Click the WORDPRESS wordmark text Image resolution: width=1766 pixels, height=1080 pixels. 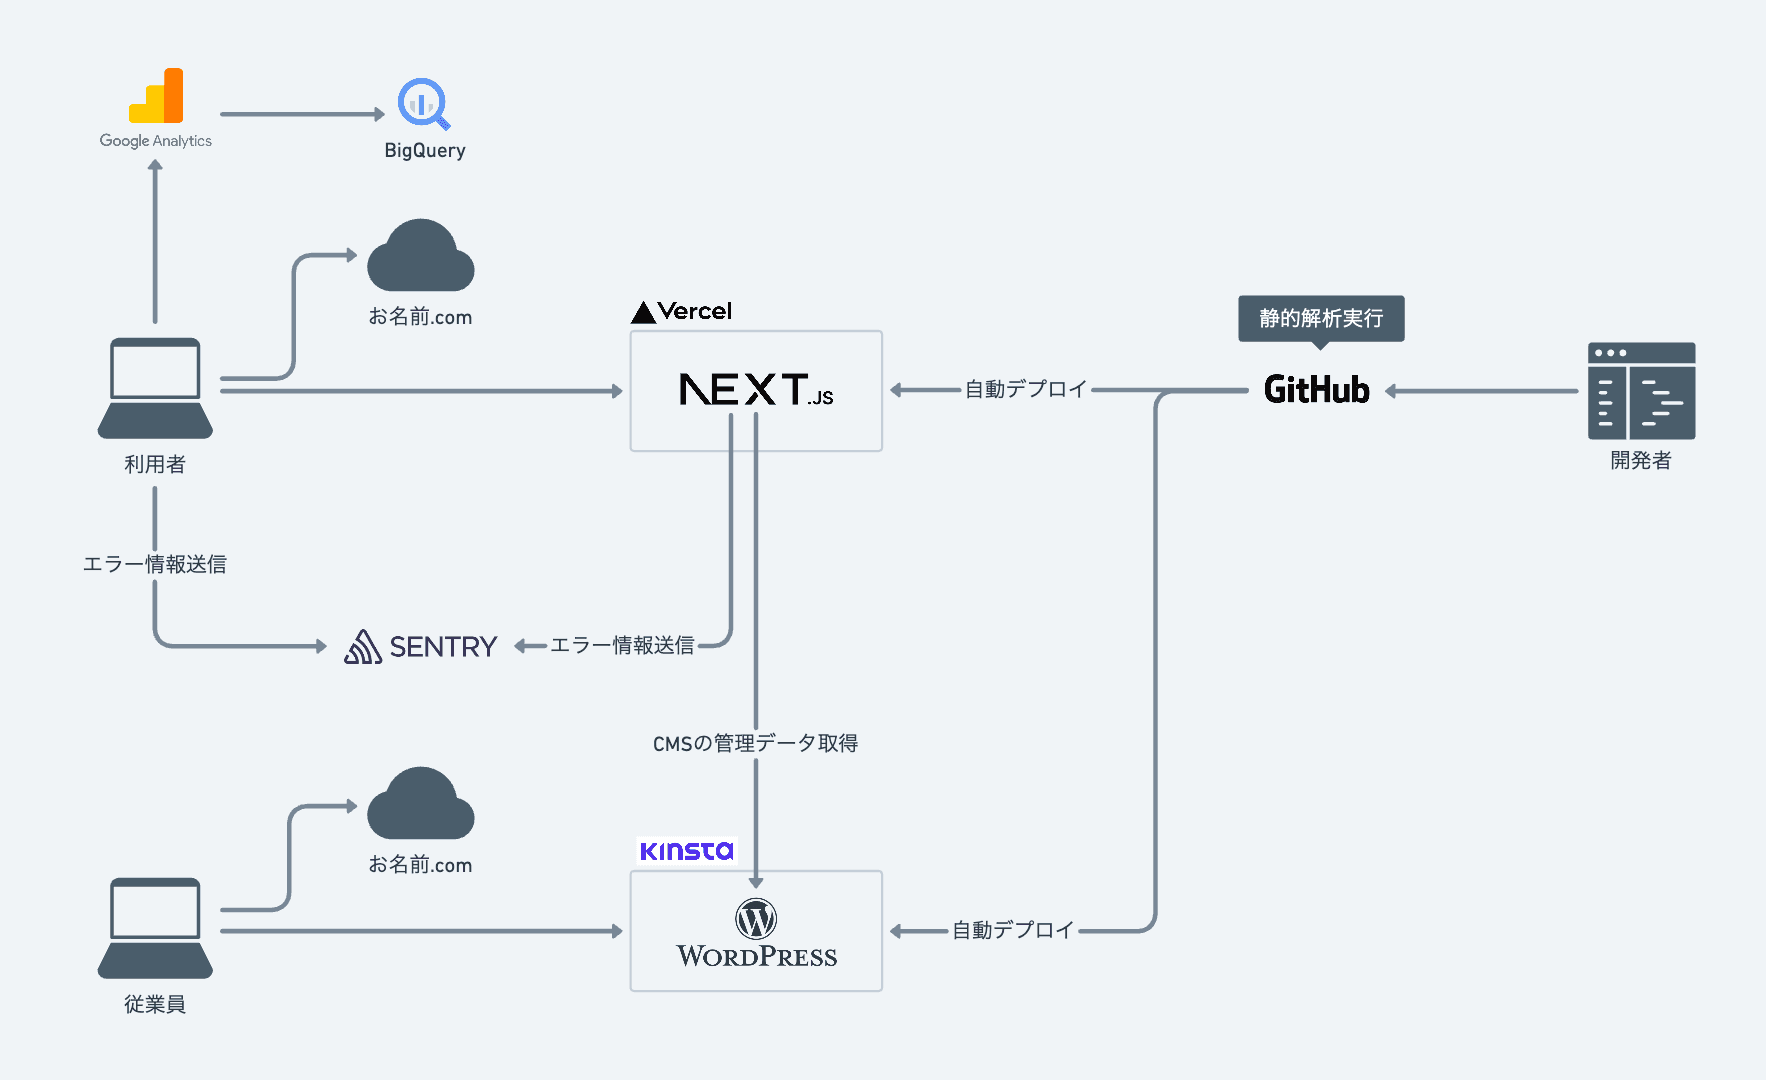[757, 956]
